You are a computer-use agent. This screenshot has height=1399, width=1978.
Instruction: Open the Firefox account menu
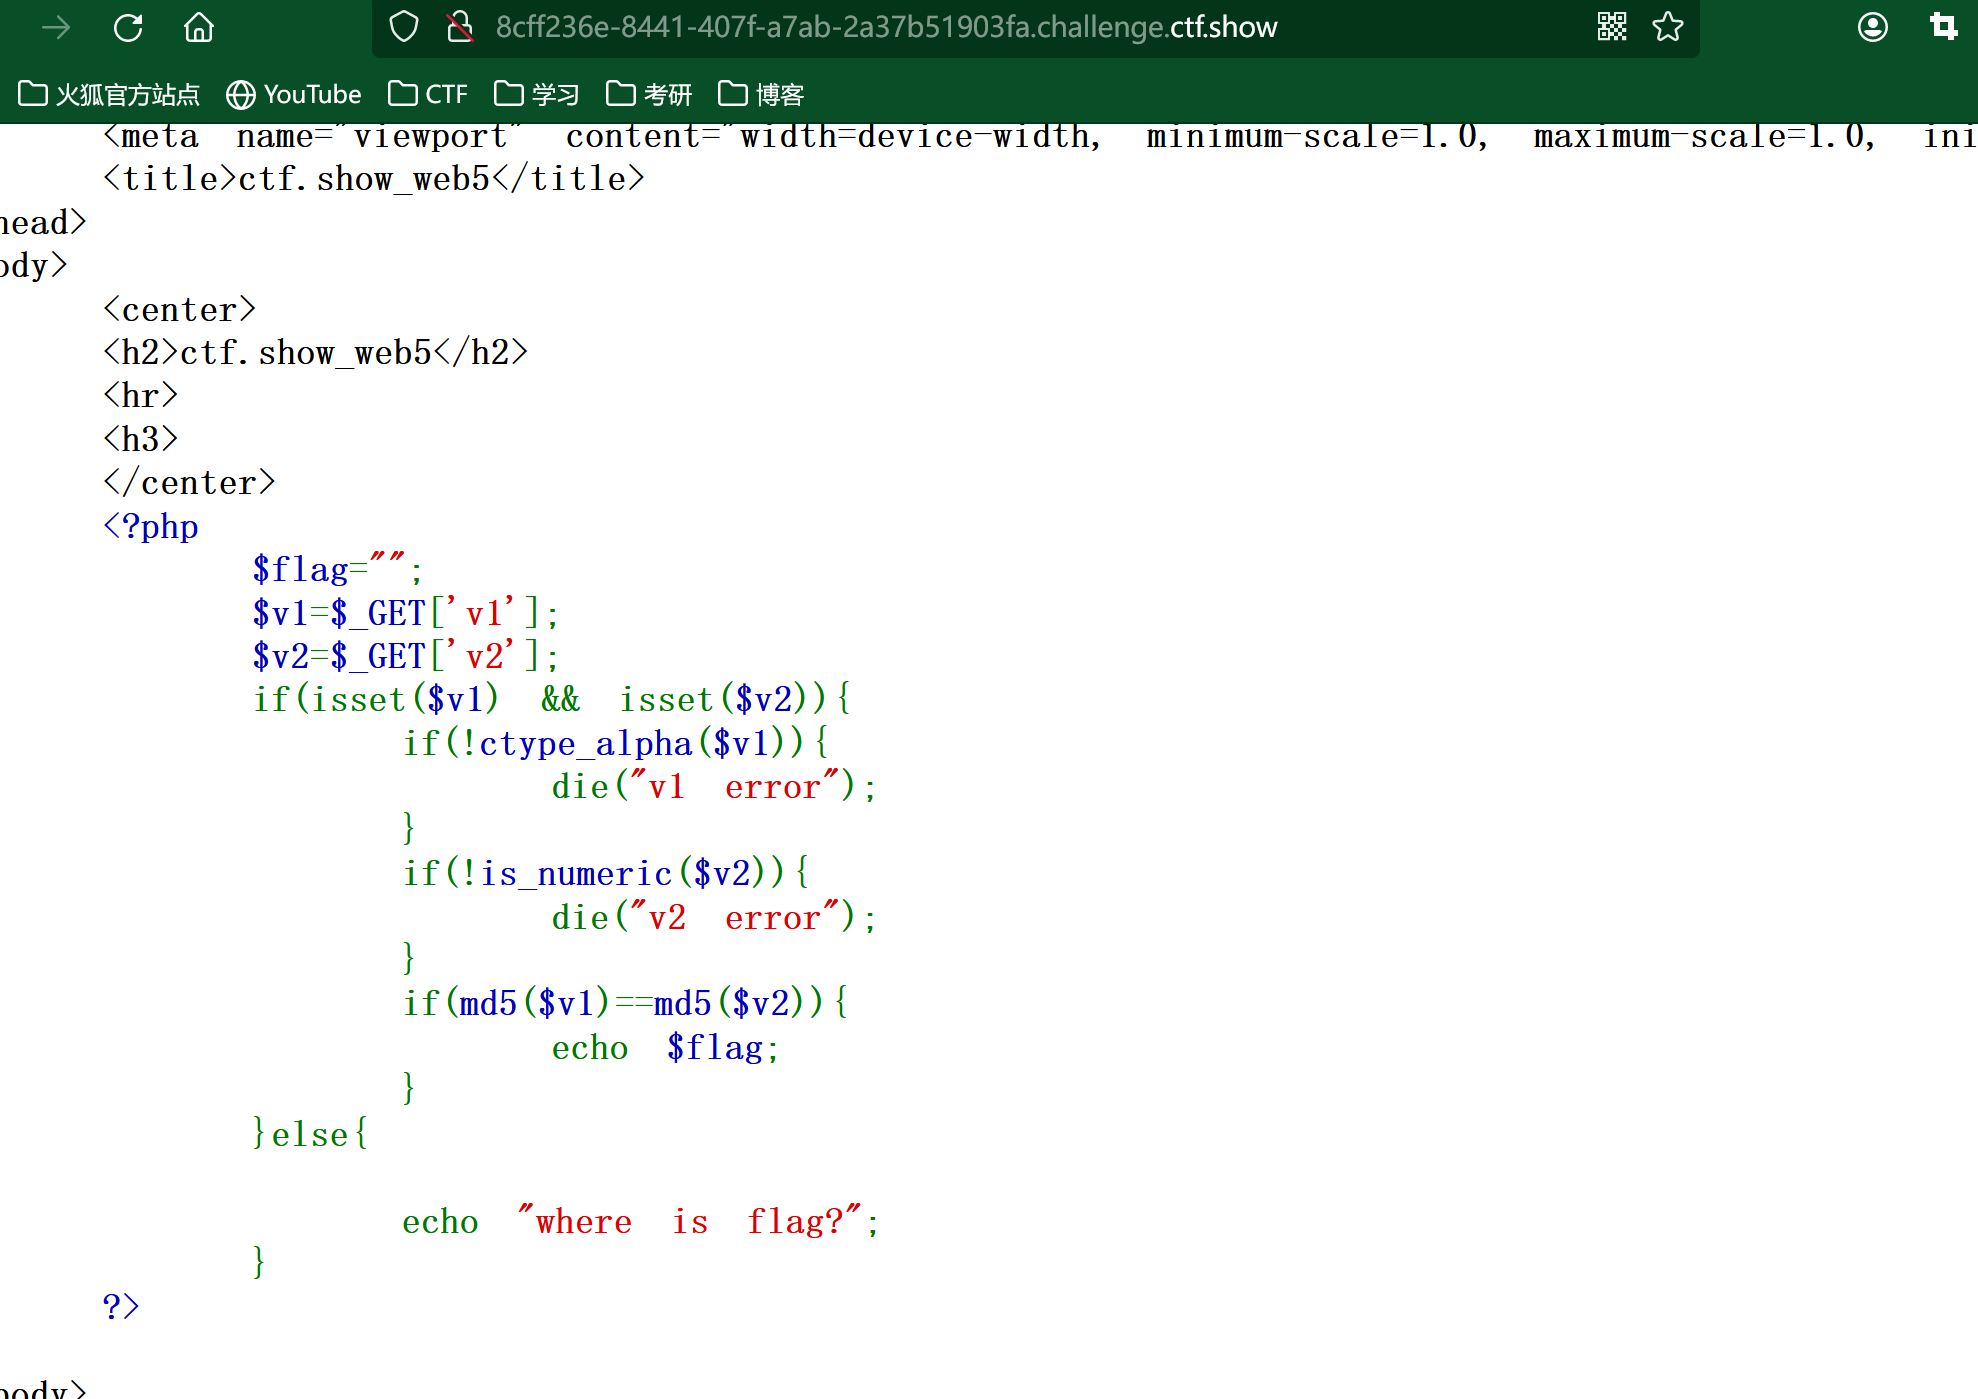click(1872, 27)
